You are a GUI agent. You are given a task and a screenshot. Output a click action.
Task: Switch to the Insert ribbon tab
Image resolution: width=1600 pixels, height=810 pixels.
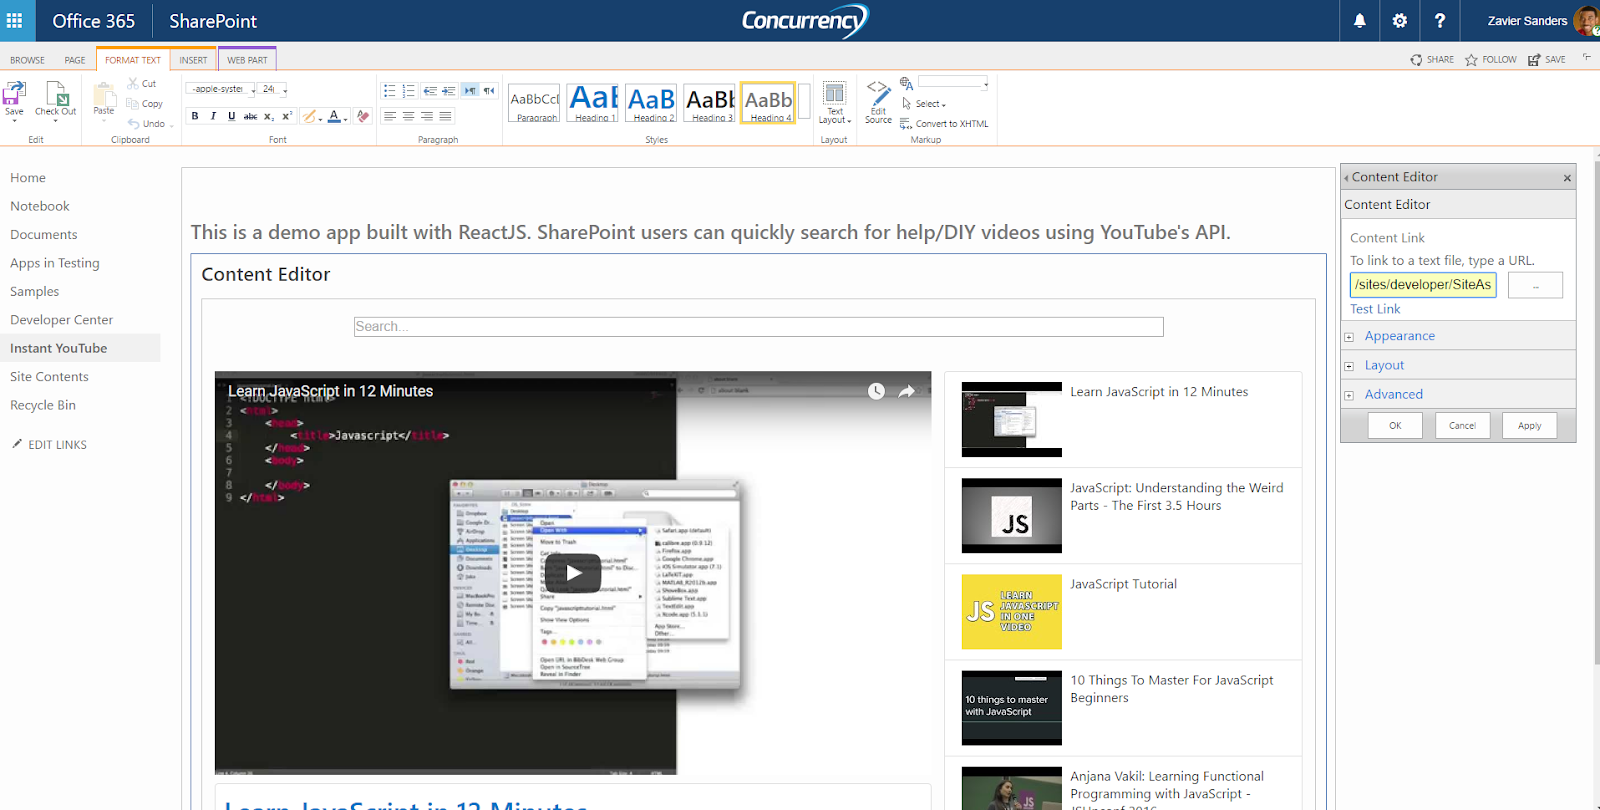pos(193,60)
